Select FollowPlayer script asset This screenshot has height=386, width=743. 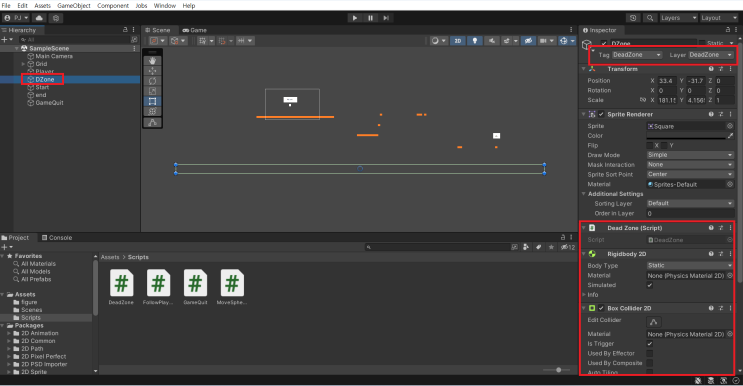158,287
